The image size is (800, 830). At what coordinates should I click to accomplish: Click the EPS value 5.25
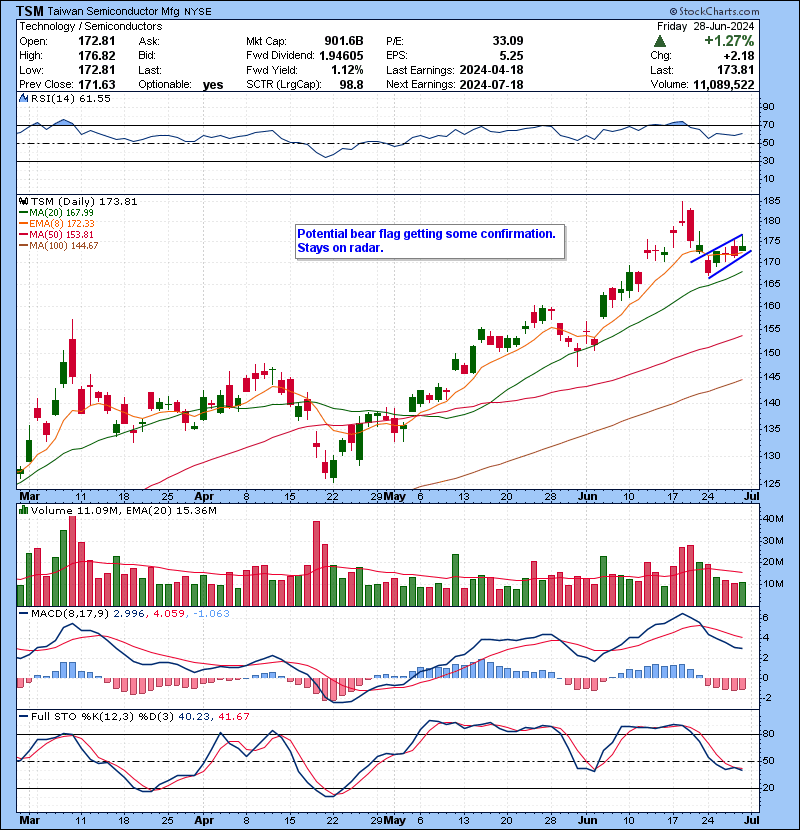511,56
